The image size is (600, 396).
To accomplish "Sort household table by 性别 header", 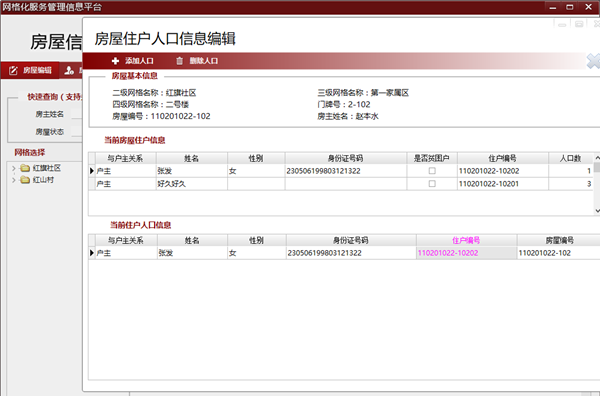I will 256,158.
